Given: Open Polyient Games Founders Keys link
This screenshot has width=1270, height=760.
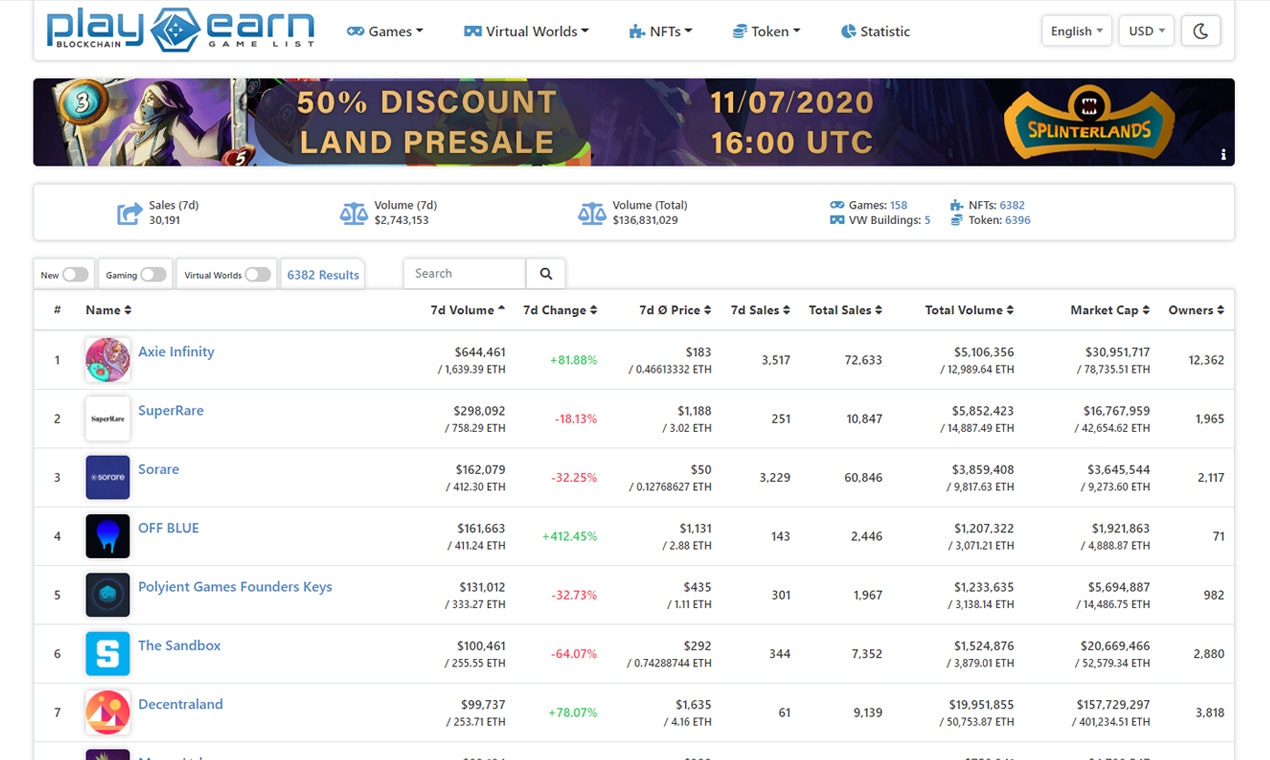Looking at the screenshot, I should pyautogui.click(x=235, y=587).
